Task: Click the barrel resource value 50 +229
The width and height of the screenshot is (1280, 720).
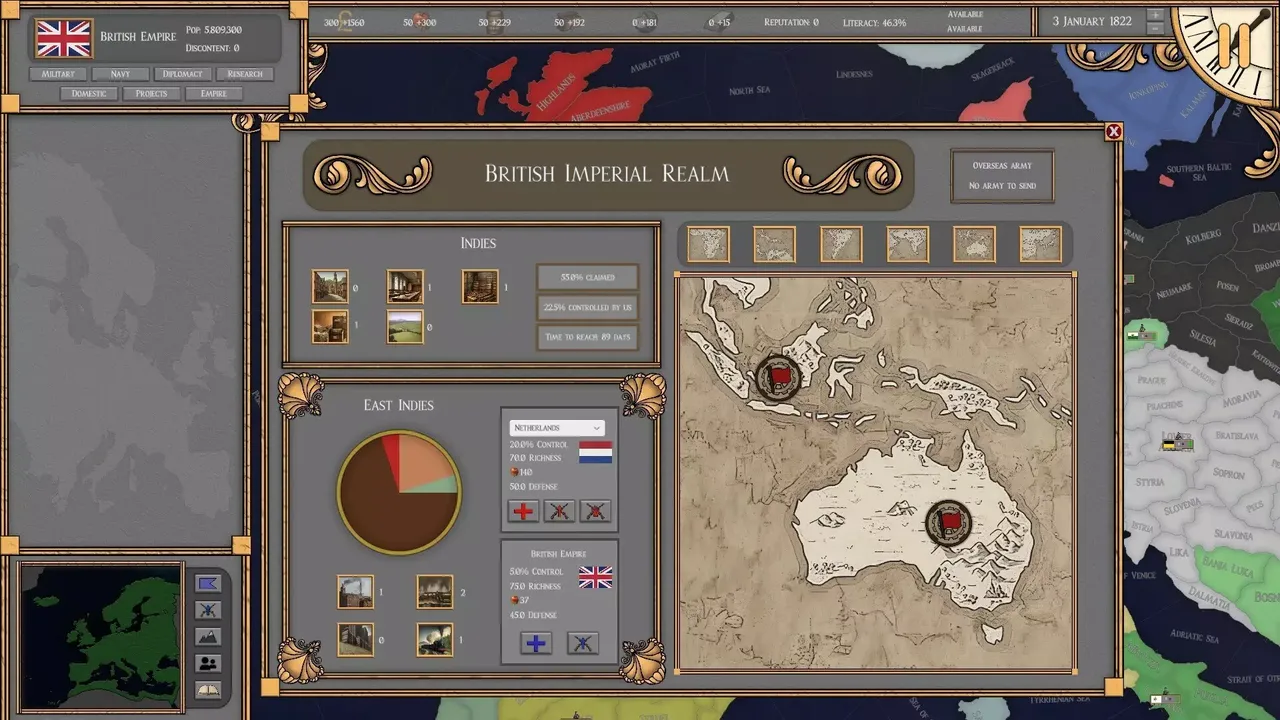Action: (x=495, y=22)
